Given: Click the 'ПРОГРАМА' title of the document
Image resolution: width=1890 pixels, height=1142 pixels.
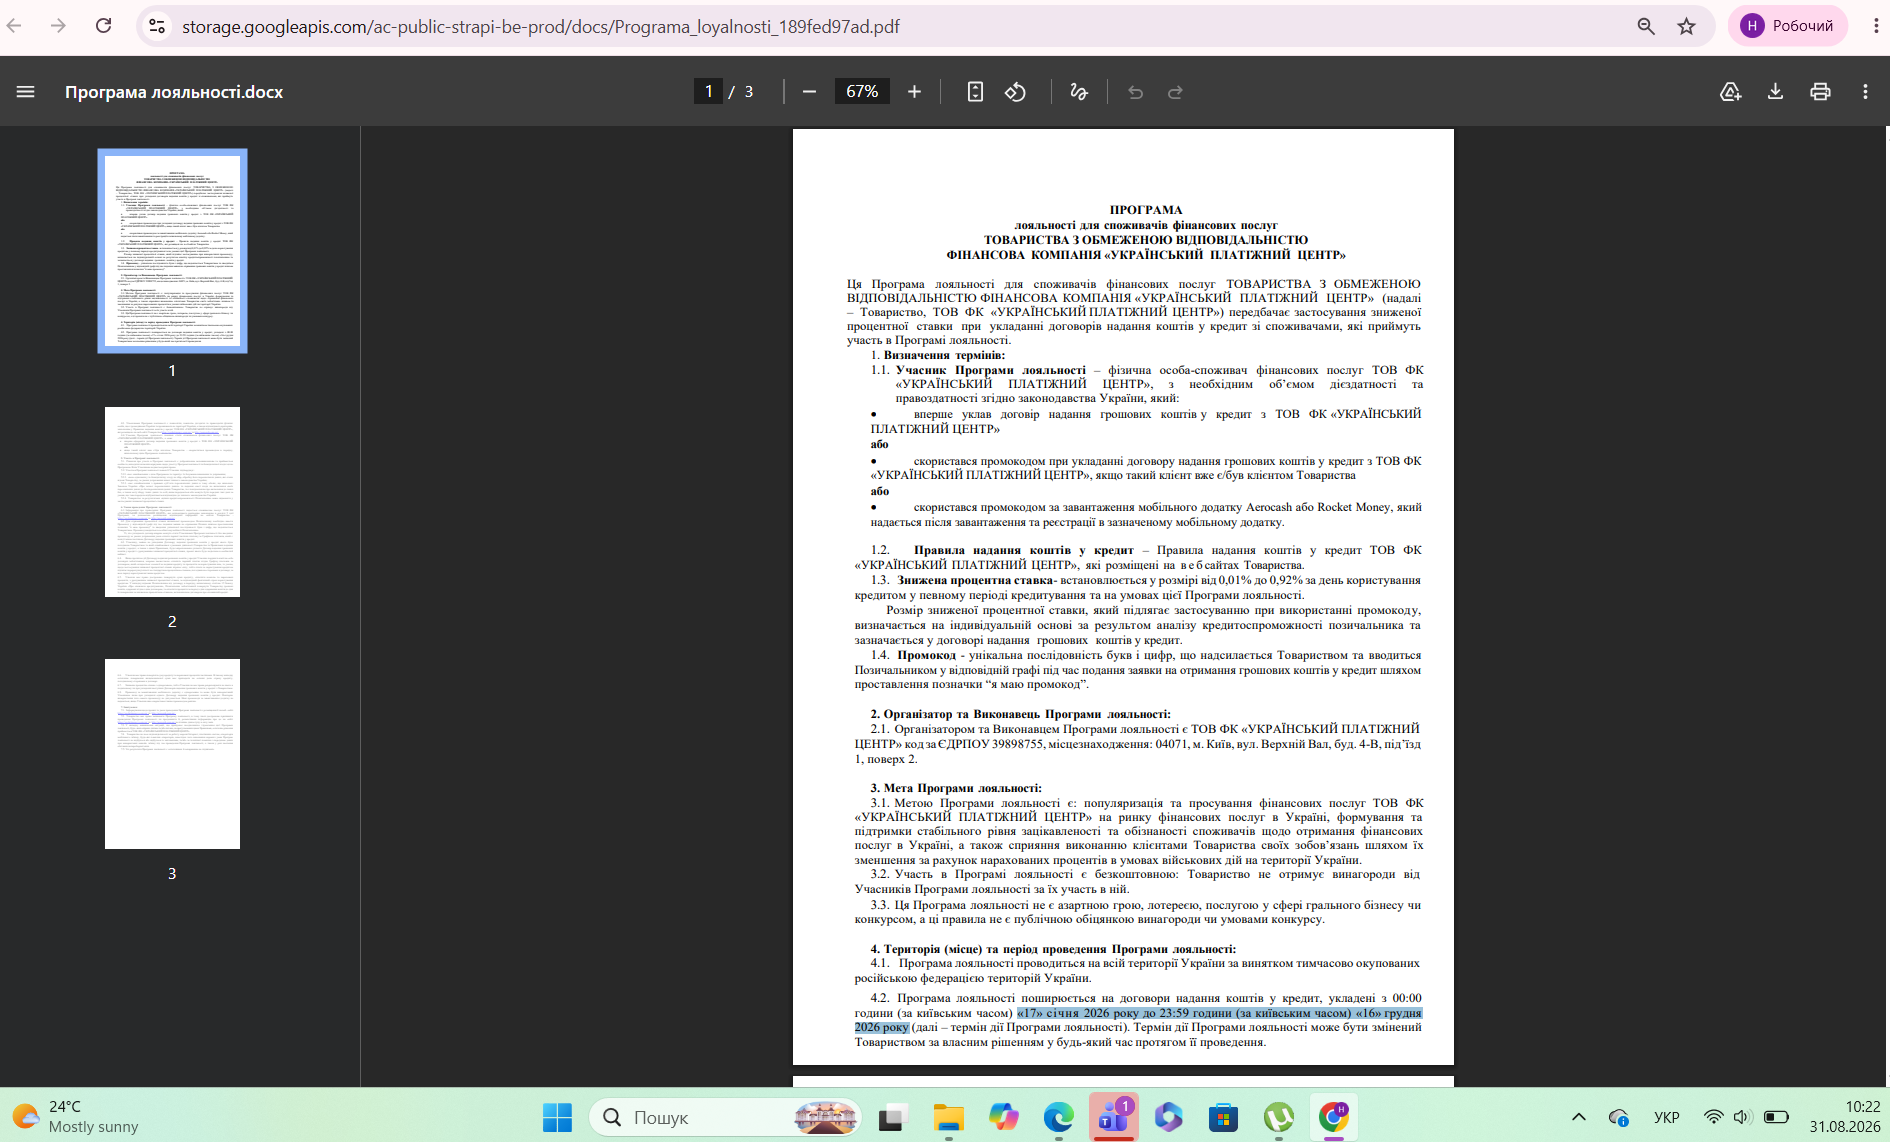Looking at the screenshot, I should [1146, 210].
